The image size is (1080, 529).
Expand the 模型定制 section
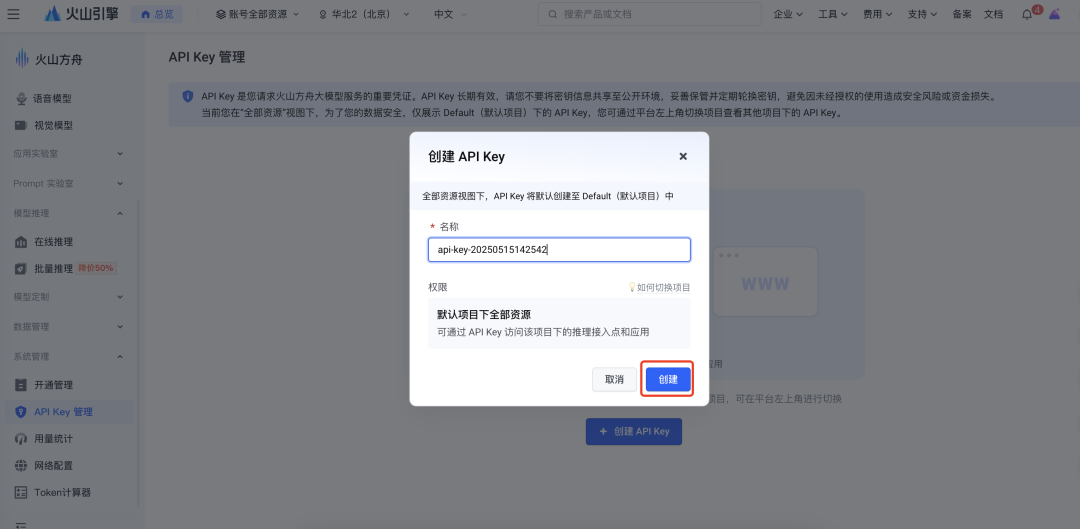tap(68, 297)
